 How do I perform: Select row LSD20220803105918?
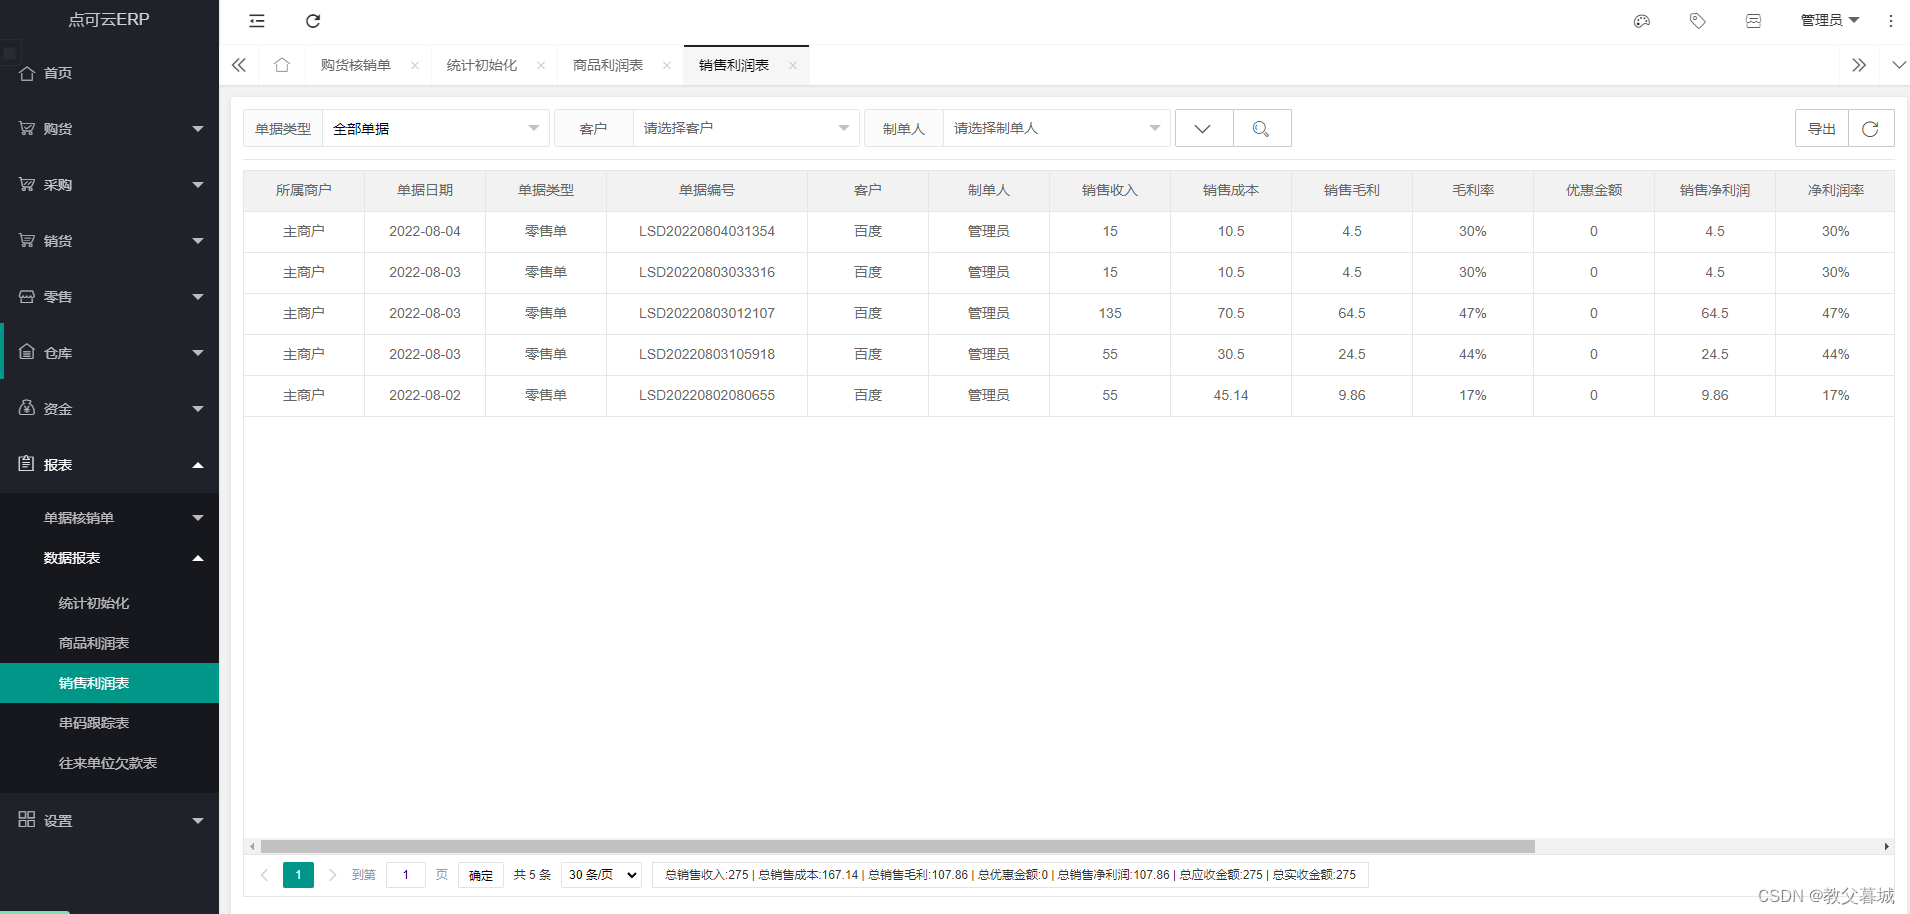(x=1069, y=354)
